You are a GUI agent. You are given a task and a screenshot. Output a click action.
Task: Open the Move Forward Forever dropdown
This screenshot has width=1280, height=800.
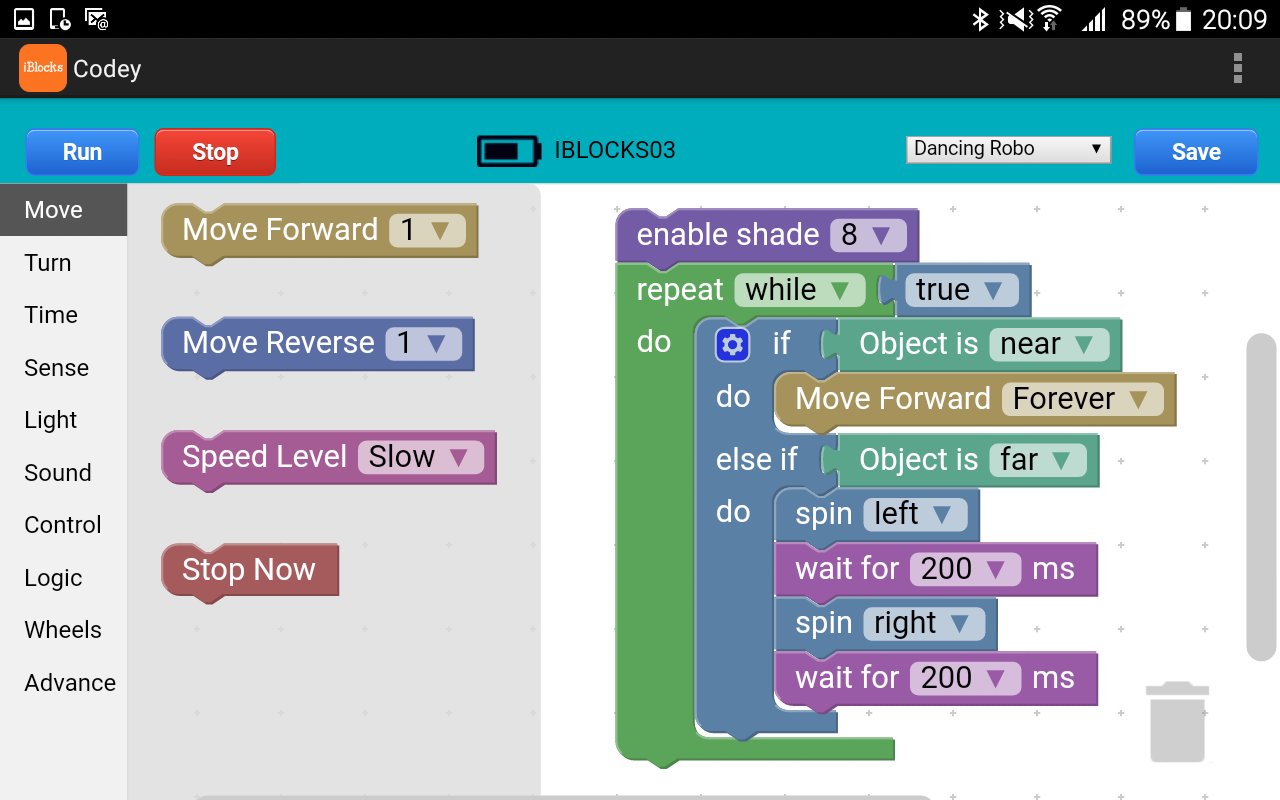pos(1083,399)
